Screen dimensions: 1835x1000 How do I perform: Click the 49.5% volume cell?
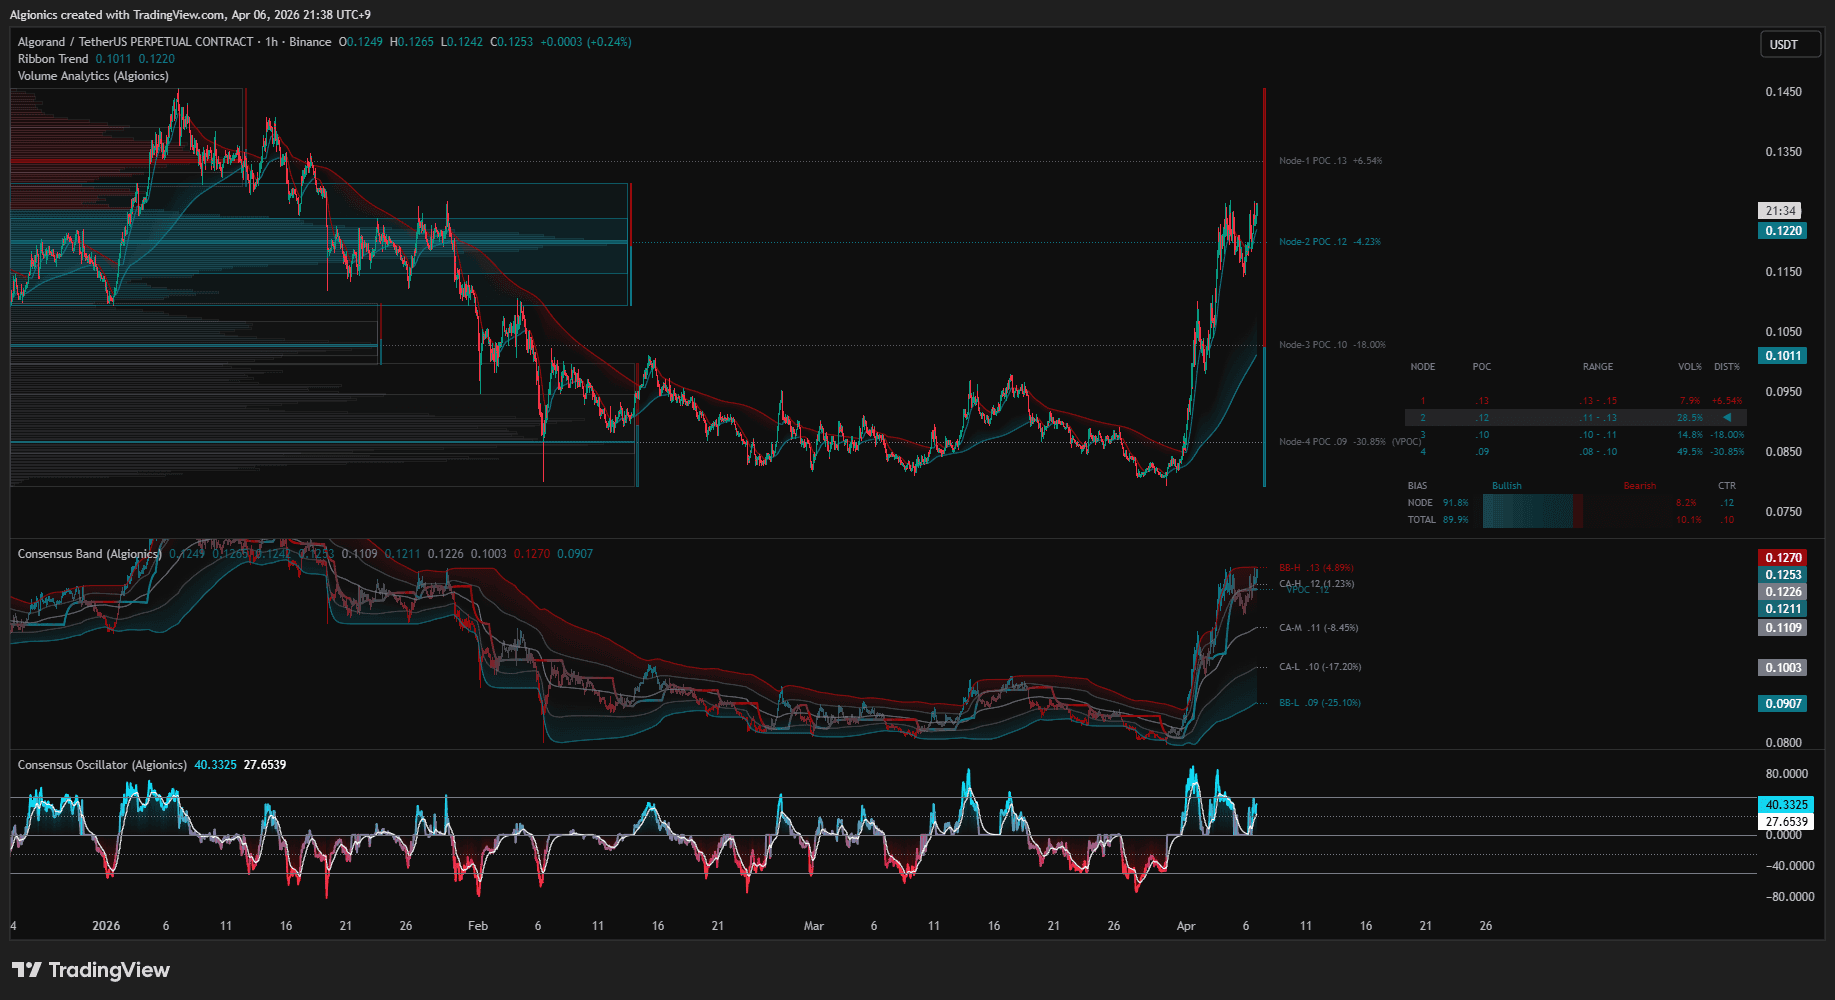pyautogui.click(x=1690, y=452)
